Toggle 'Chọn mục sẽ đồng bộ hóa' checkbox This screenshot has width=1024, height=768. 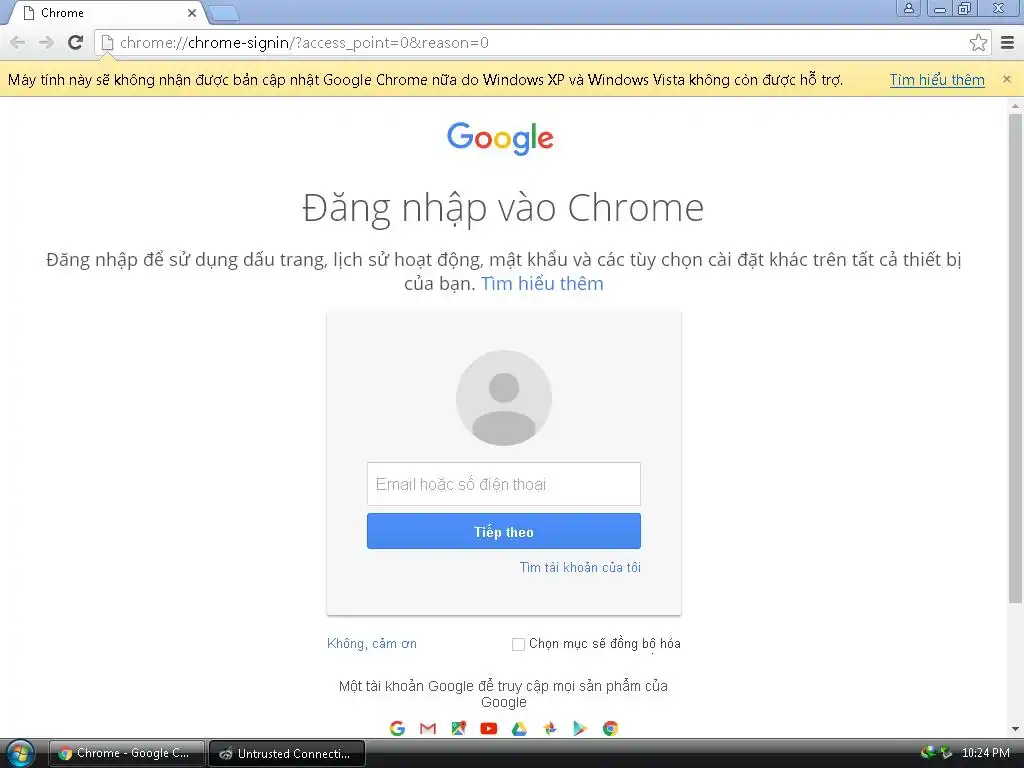pyautogui.click(x=519, y=645)
